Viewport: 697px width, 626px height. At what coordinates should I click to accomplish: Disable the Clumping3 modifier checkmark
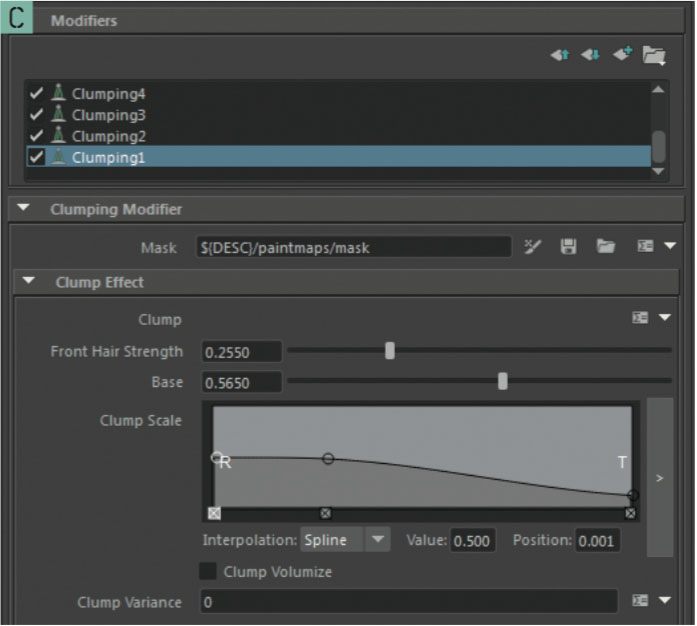(x=36, y=114)
